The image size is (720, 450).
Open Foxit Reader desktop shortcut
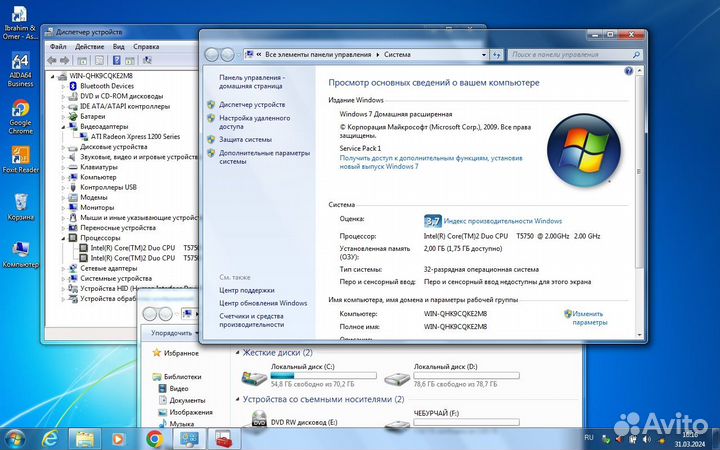click(20, 159)
